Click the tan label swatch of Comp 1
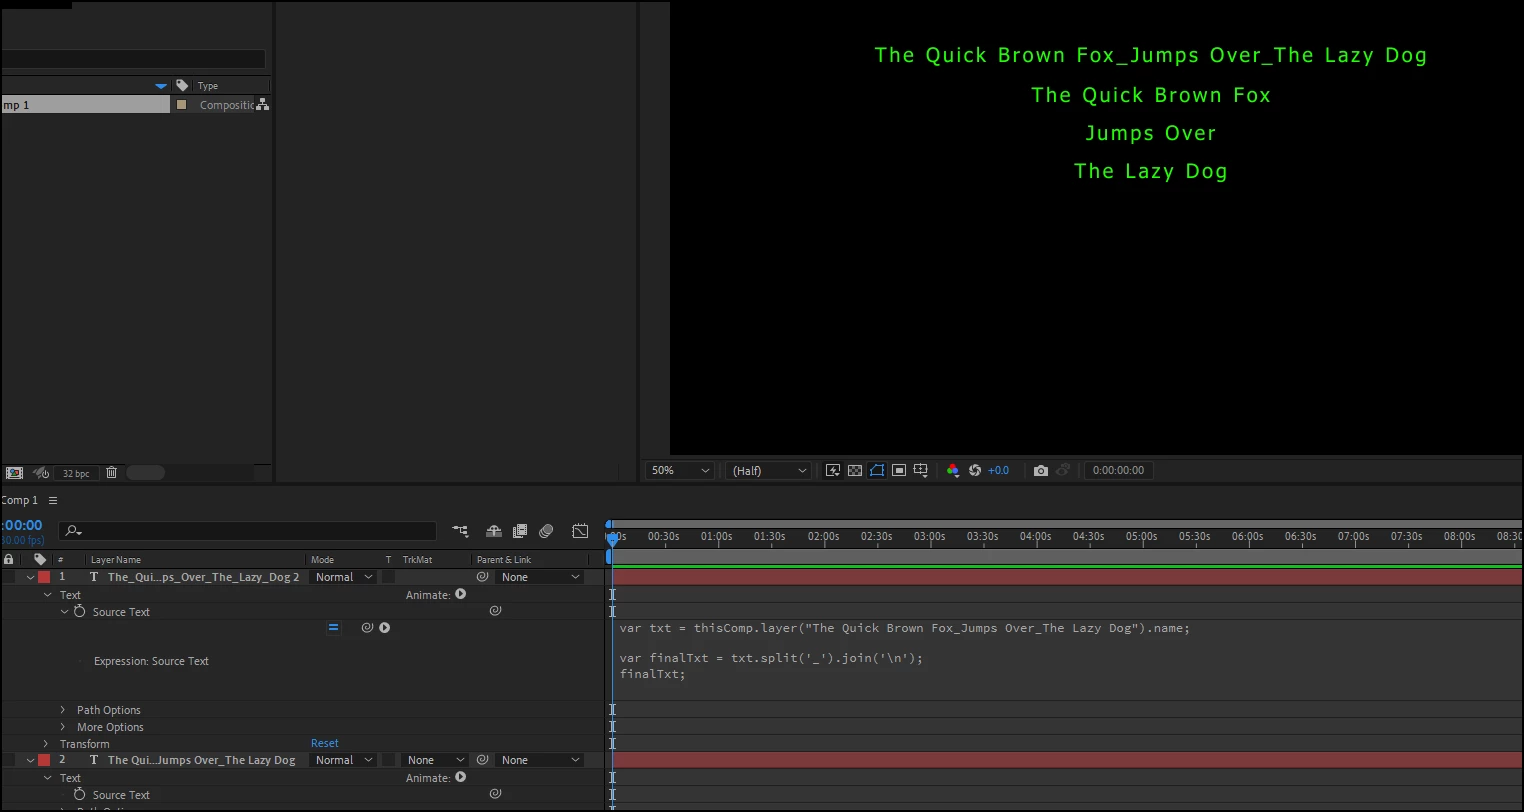The image size is (1524, 812). (181, 105)
